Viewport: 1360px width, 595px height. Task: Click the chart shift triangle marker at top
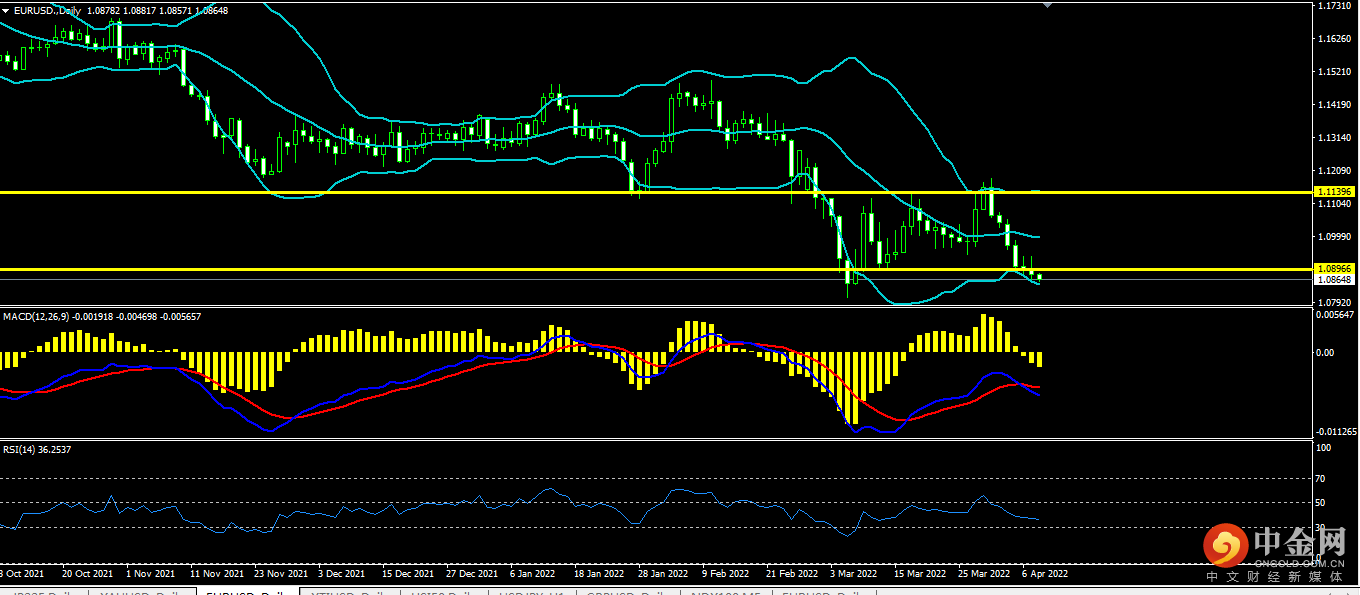[x=1047, y=5]
